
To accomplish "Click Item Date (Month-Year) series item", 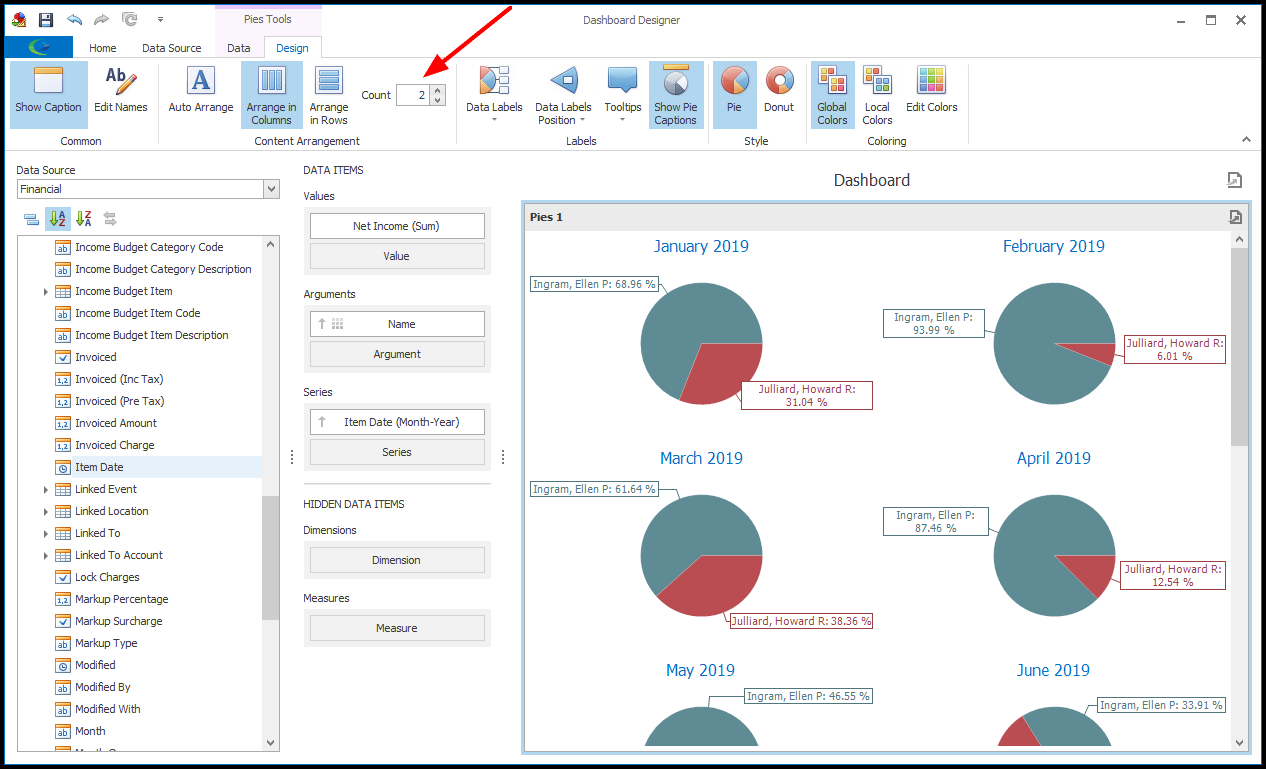I will [397, 422].
